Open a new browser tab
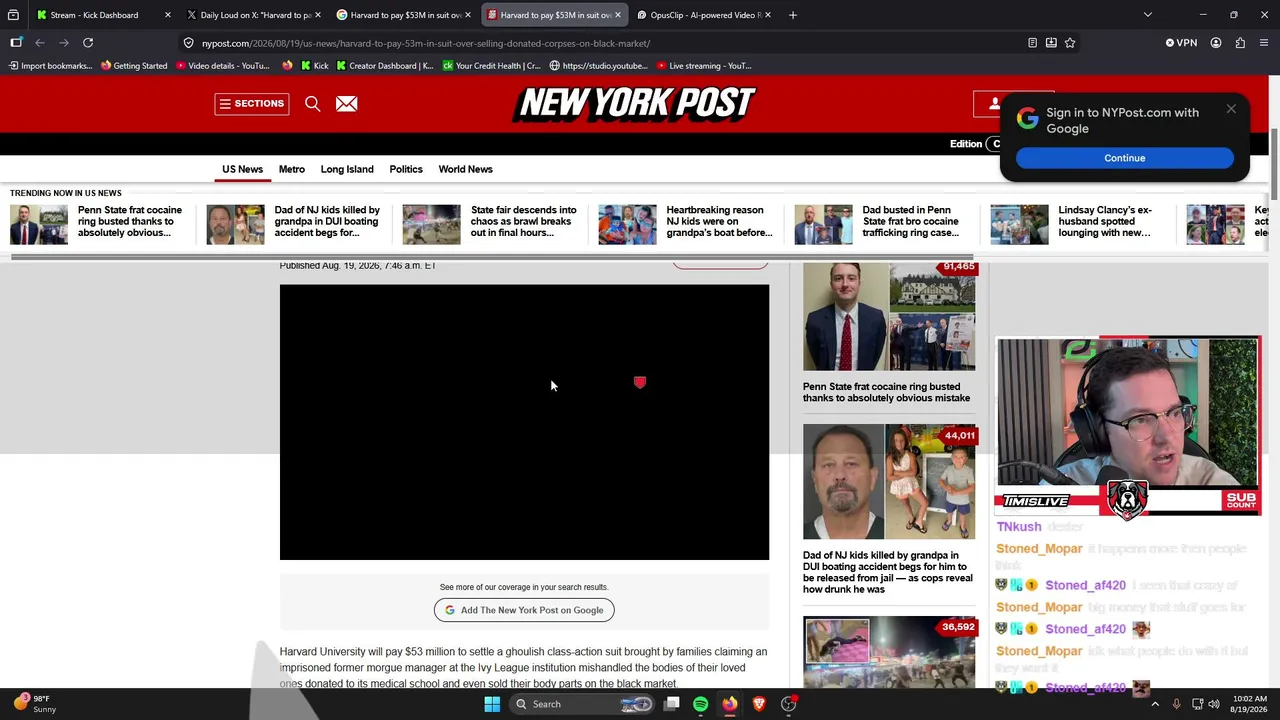Viewport: 1280px width, 720px height. coord(793,15)
